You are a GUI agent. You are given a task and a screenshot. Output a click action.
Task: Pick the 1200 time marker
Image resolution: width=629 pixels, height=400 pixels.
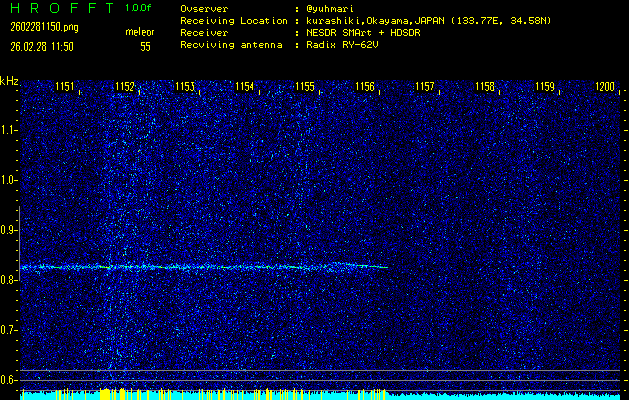pos(604,87)
